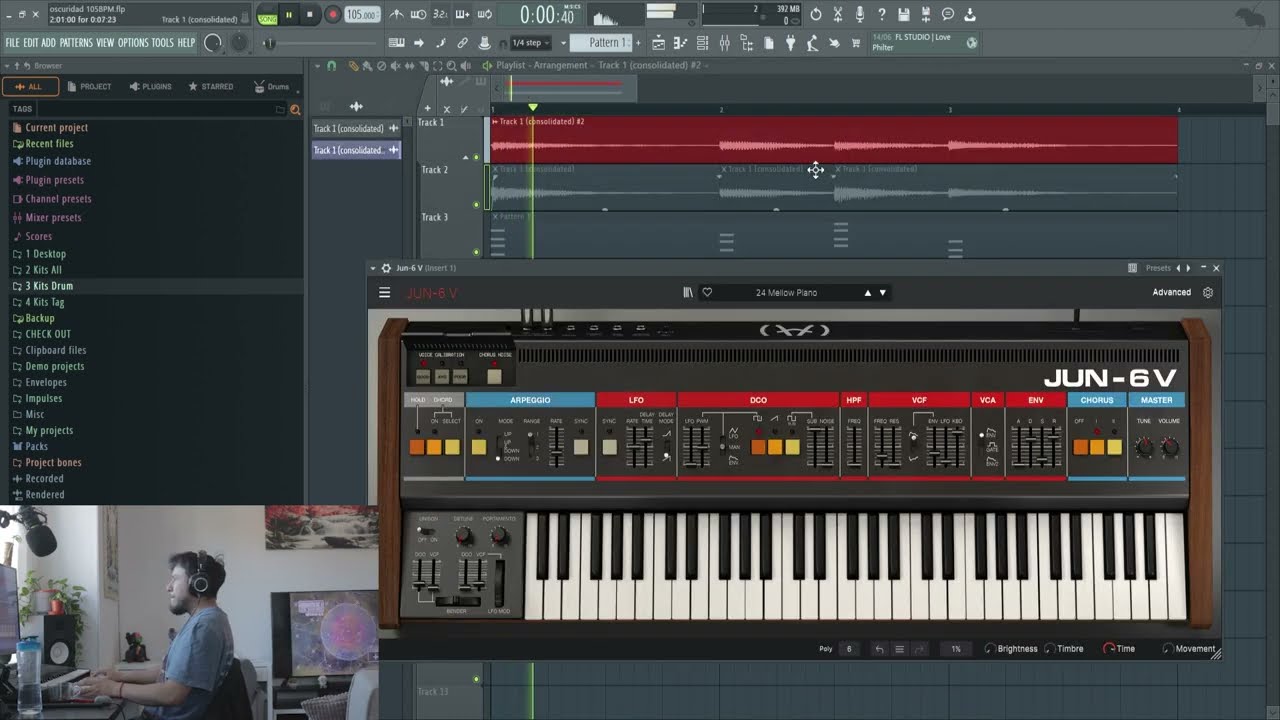Expand the Current project folder
The height and width of the screenshot is (720, 1280).
[50, 128]
